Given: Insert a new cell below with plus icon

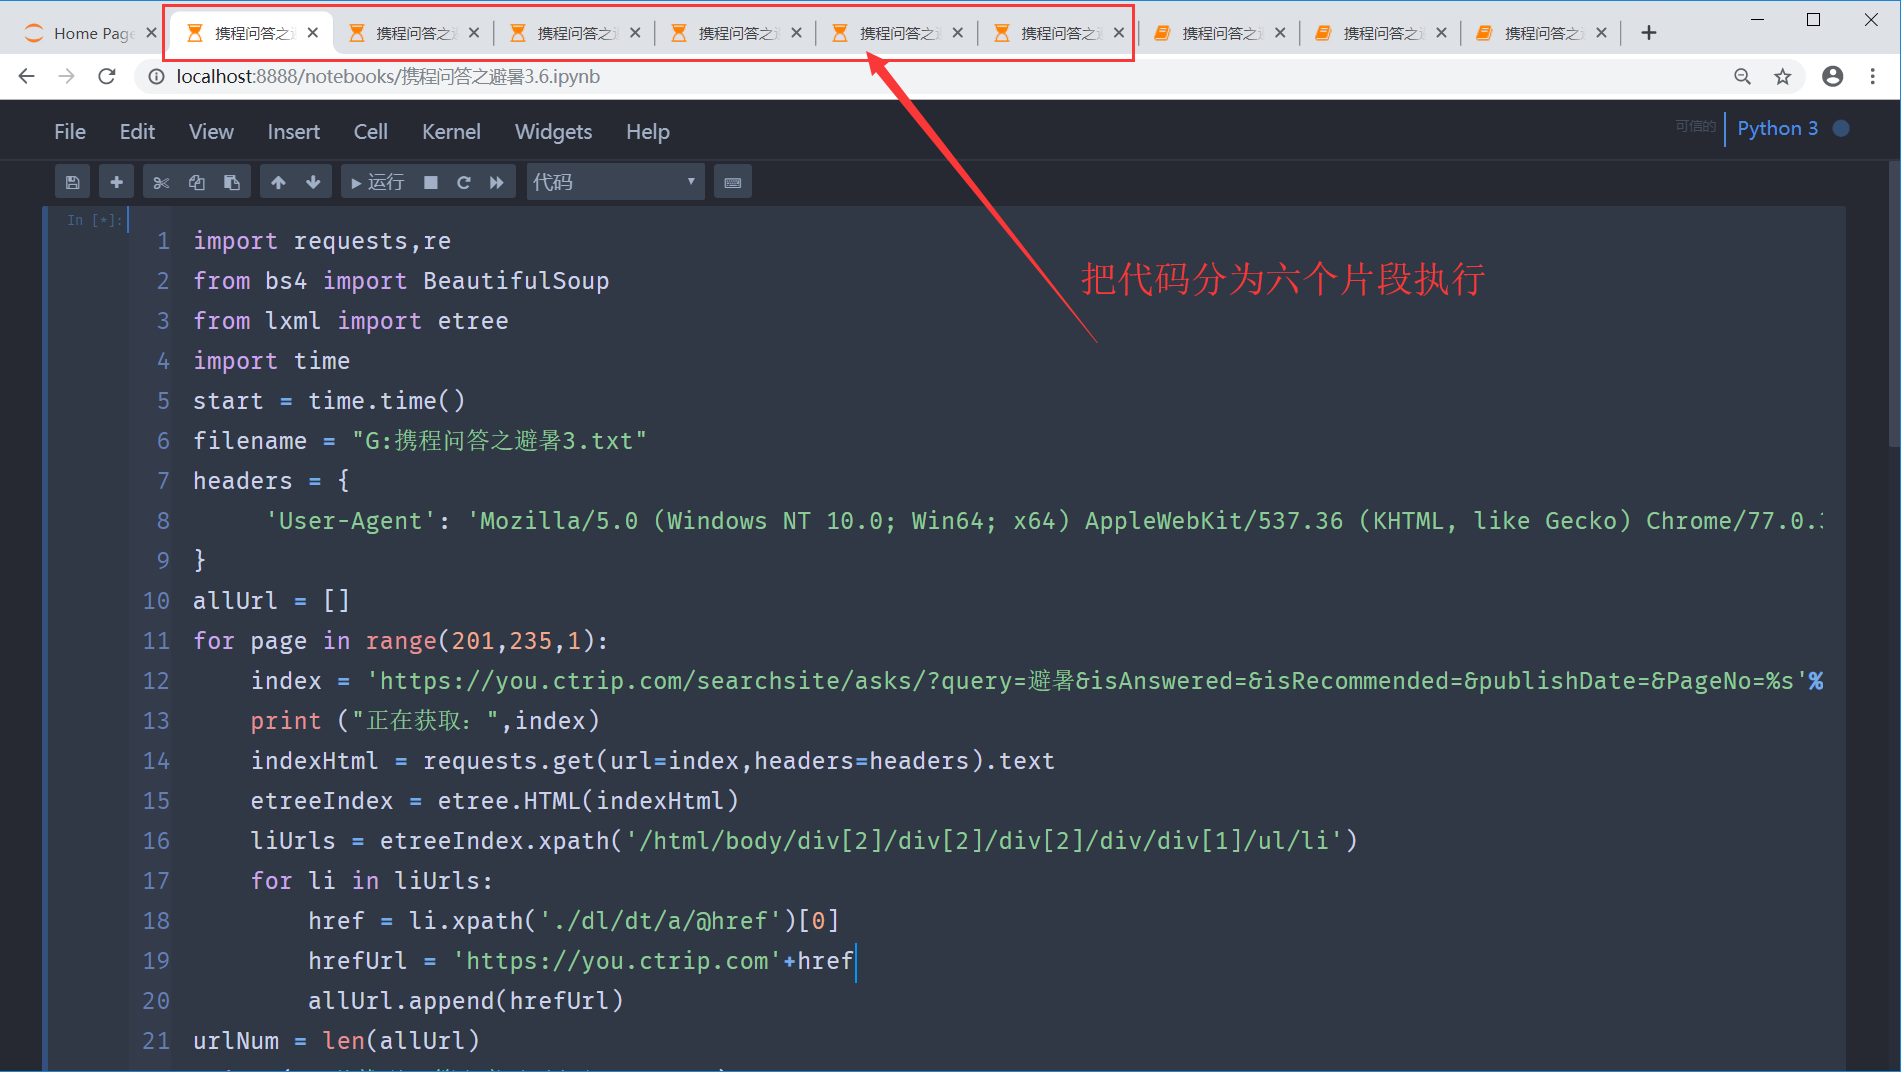Looking at the screenshot, I should 116,182.
